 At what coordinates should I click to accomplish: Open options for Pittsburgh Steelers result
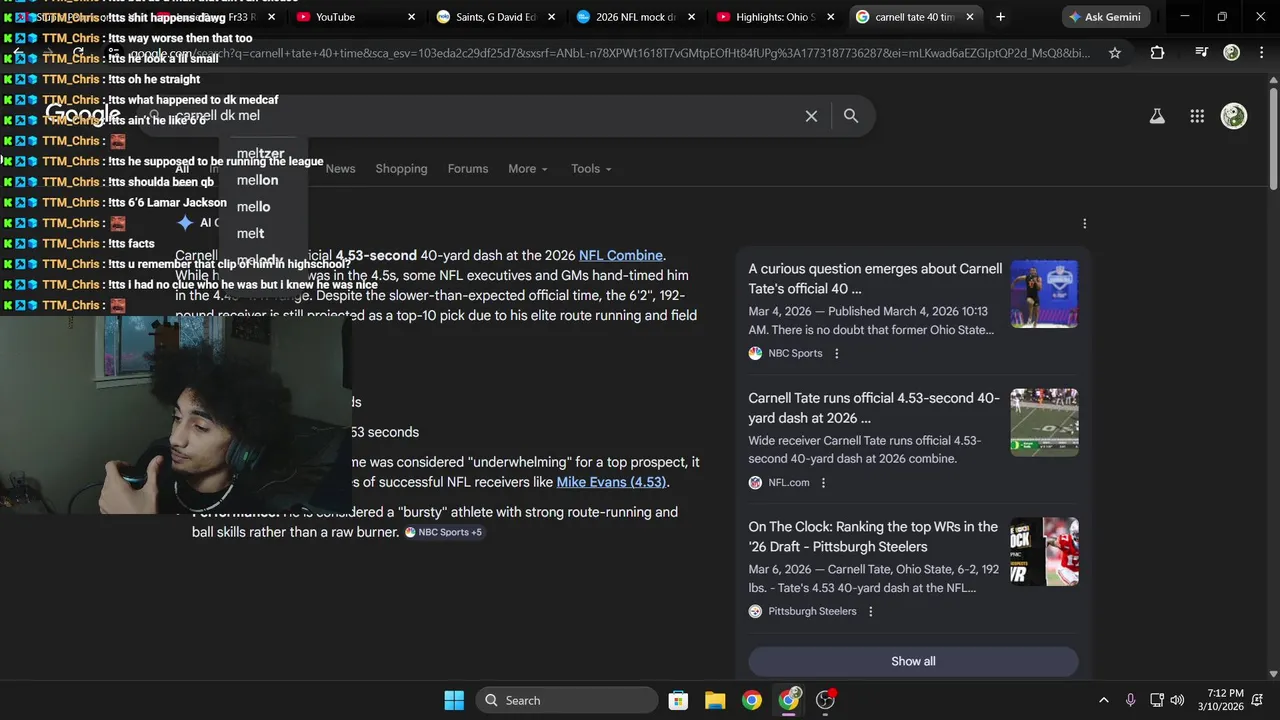pos(870,612)
